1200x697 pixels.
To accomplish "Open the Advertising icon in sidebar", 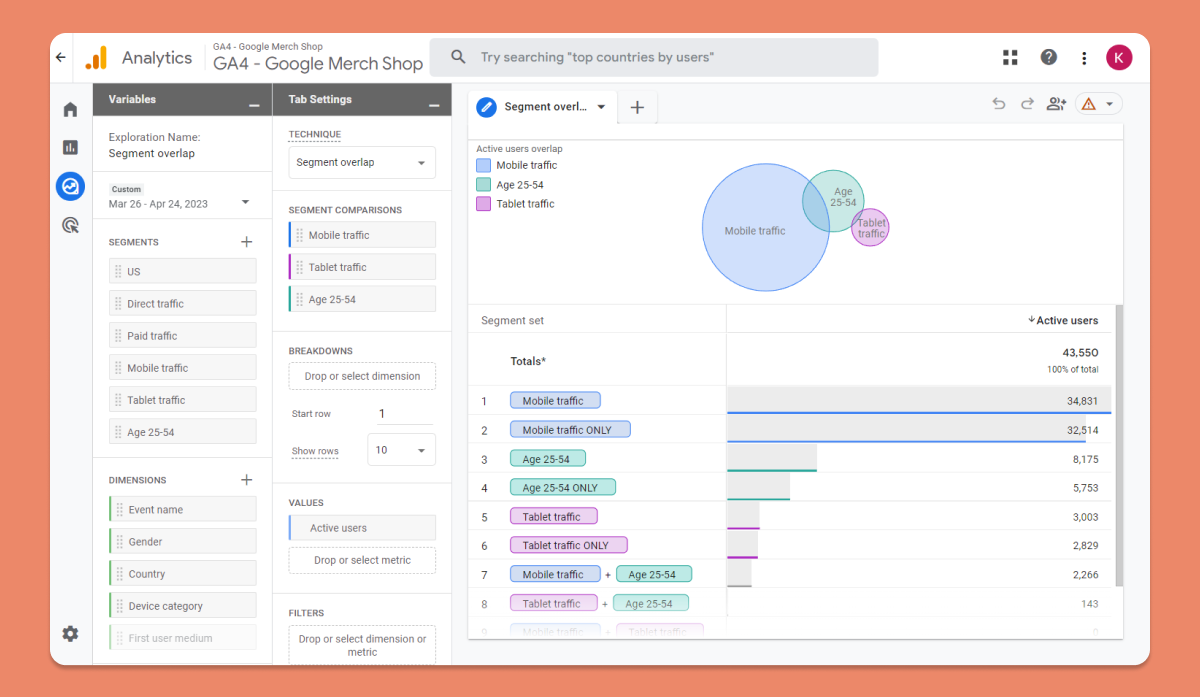I will coord(70,225).
